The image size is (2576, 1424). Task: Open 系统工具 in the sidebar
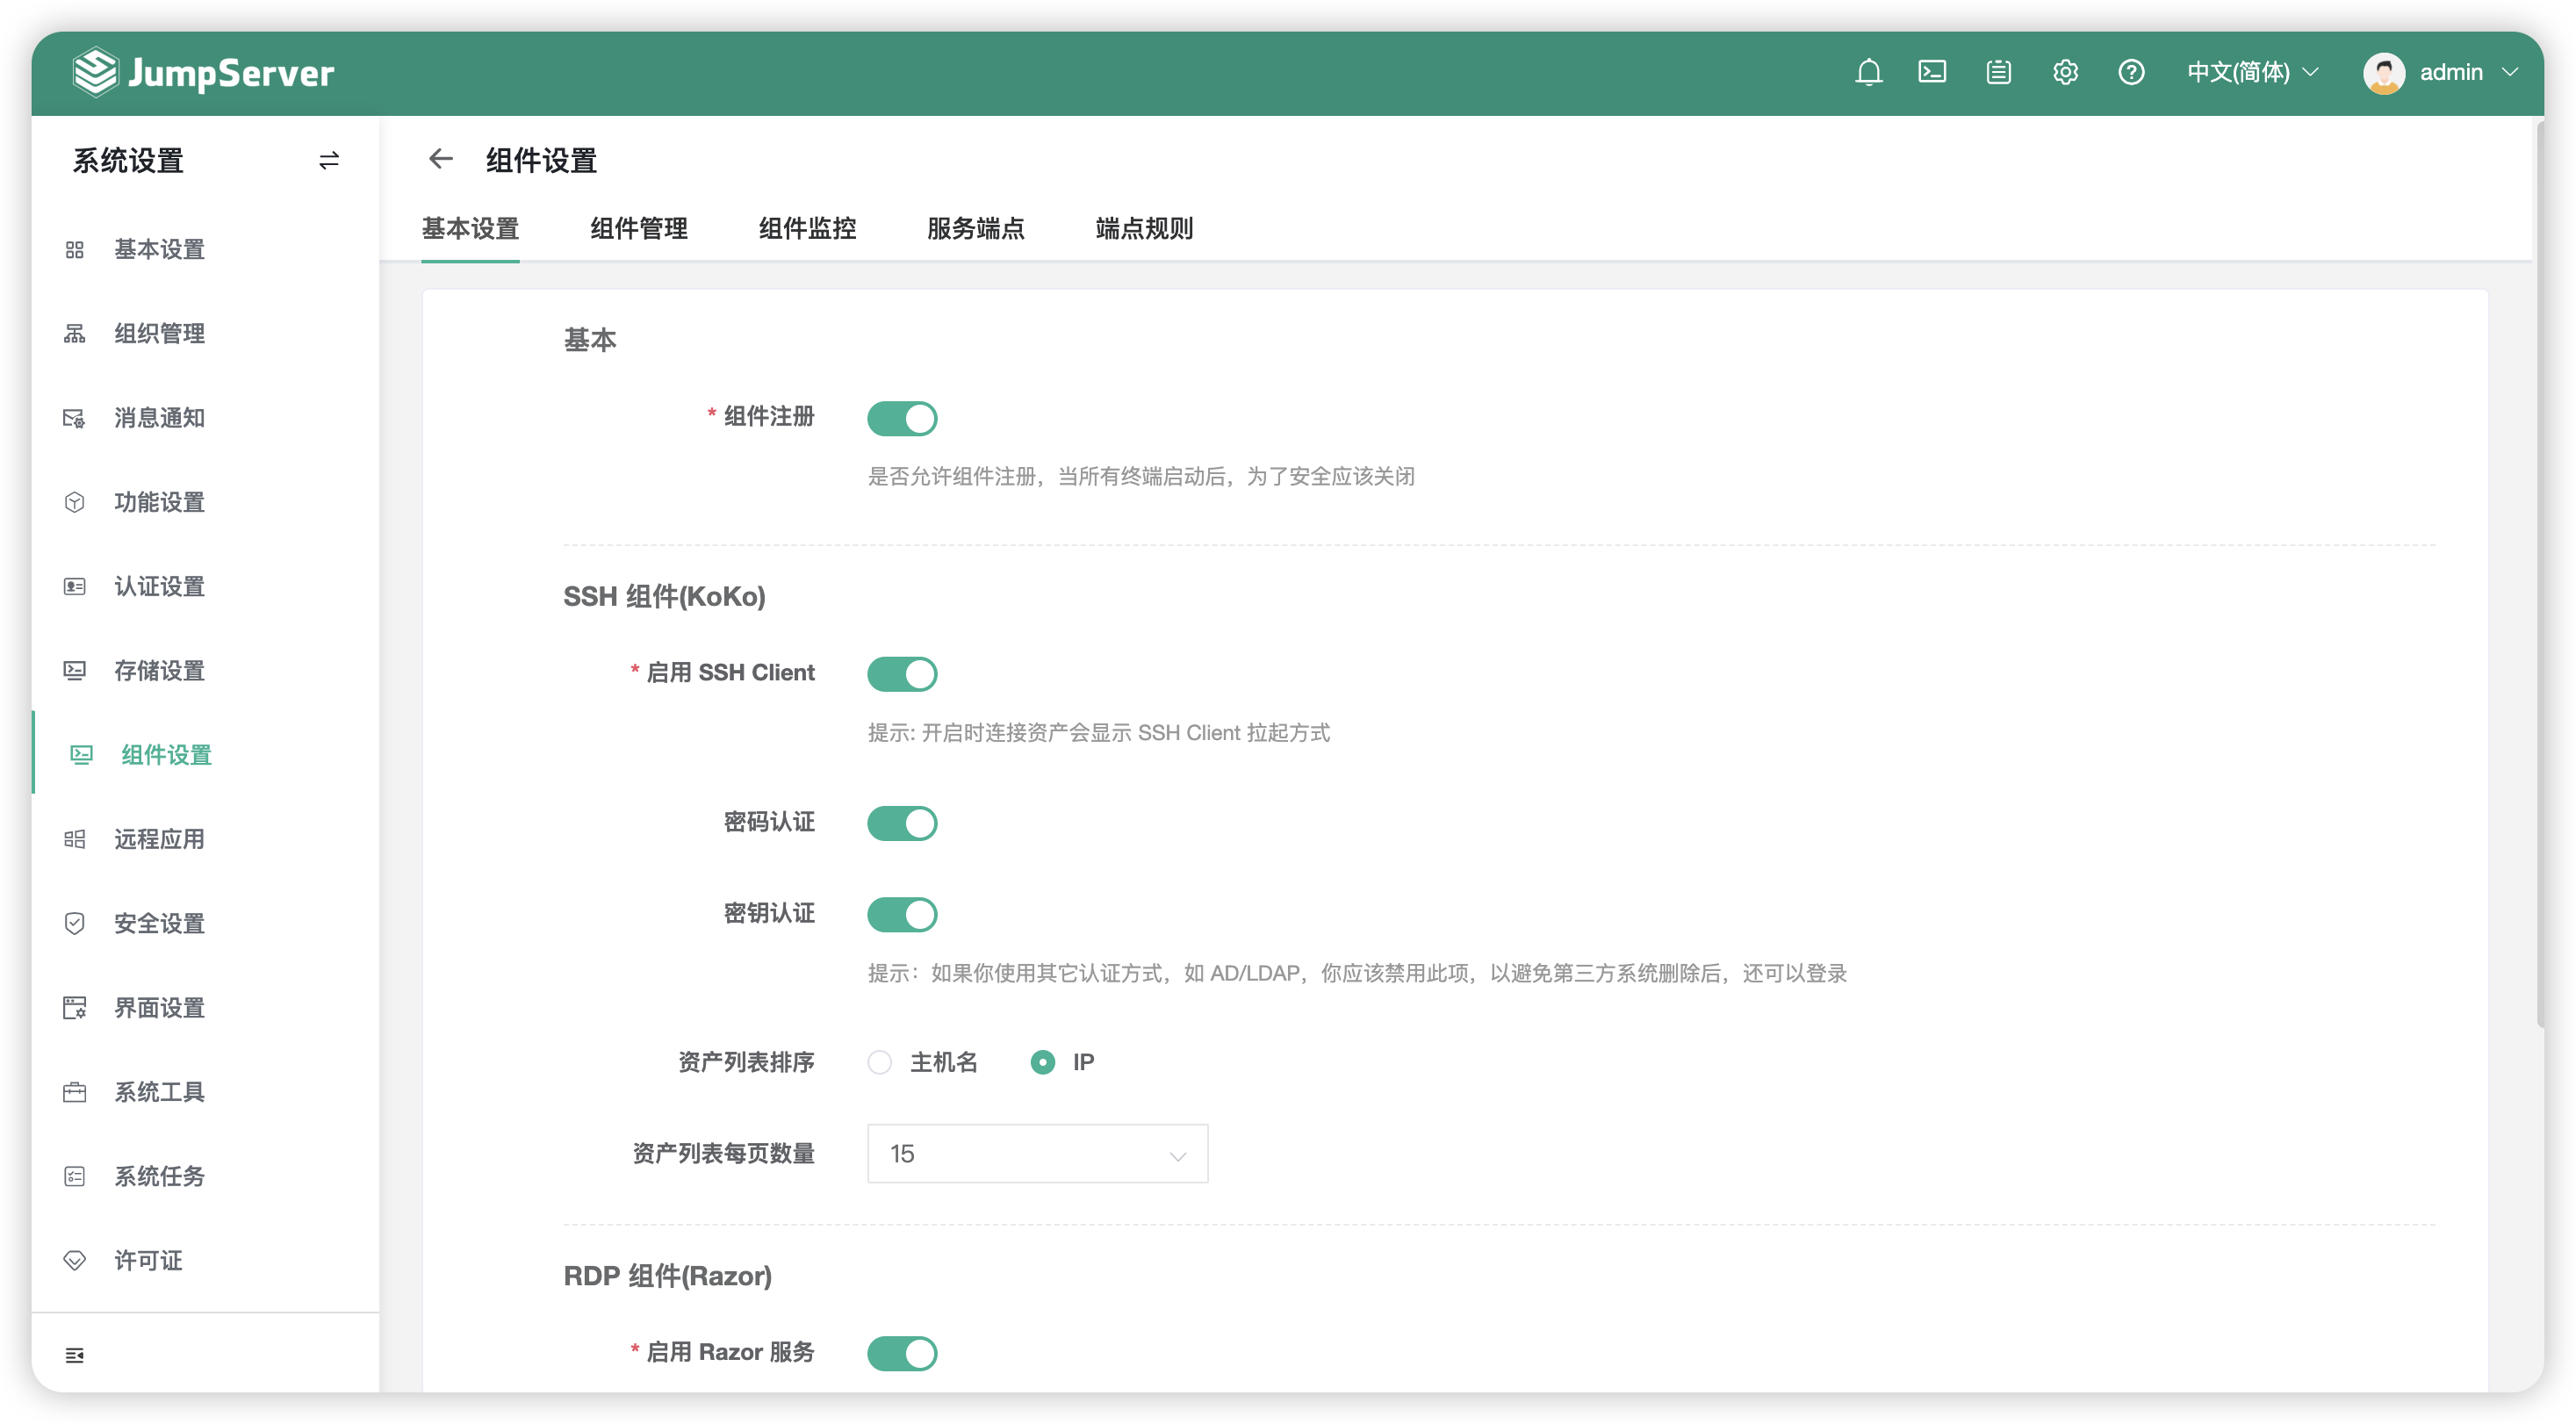pos(205,1091)
